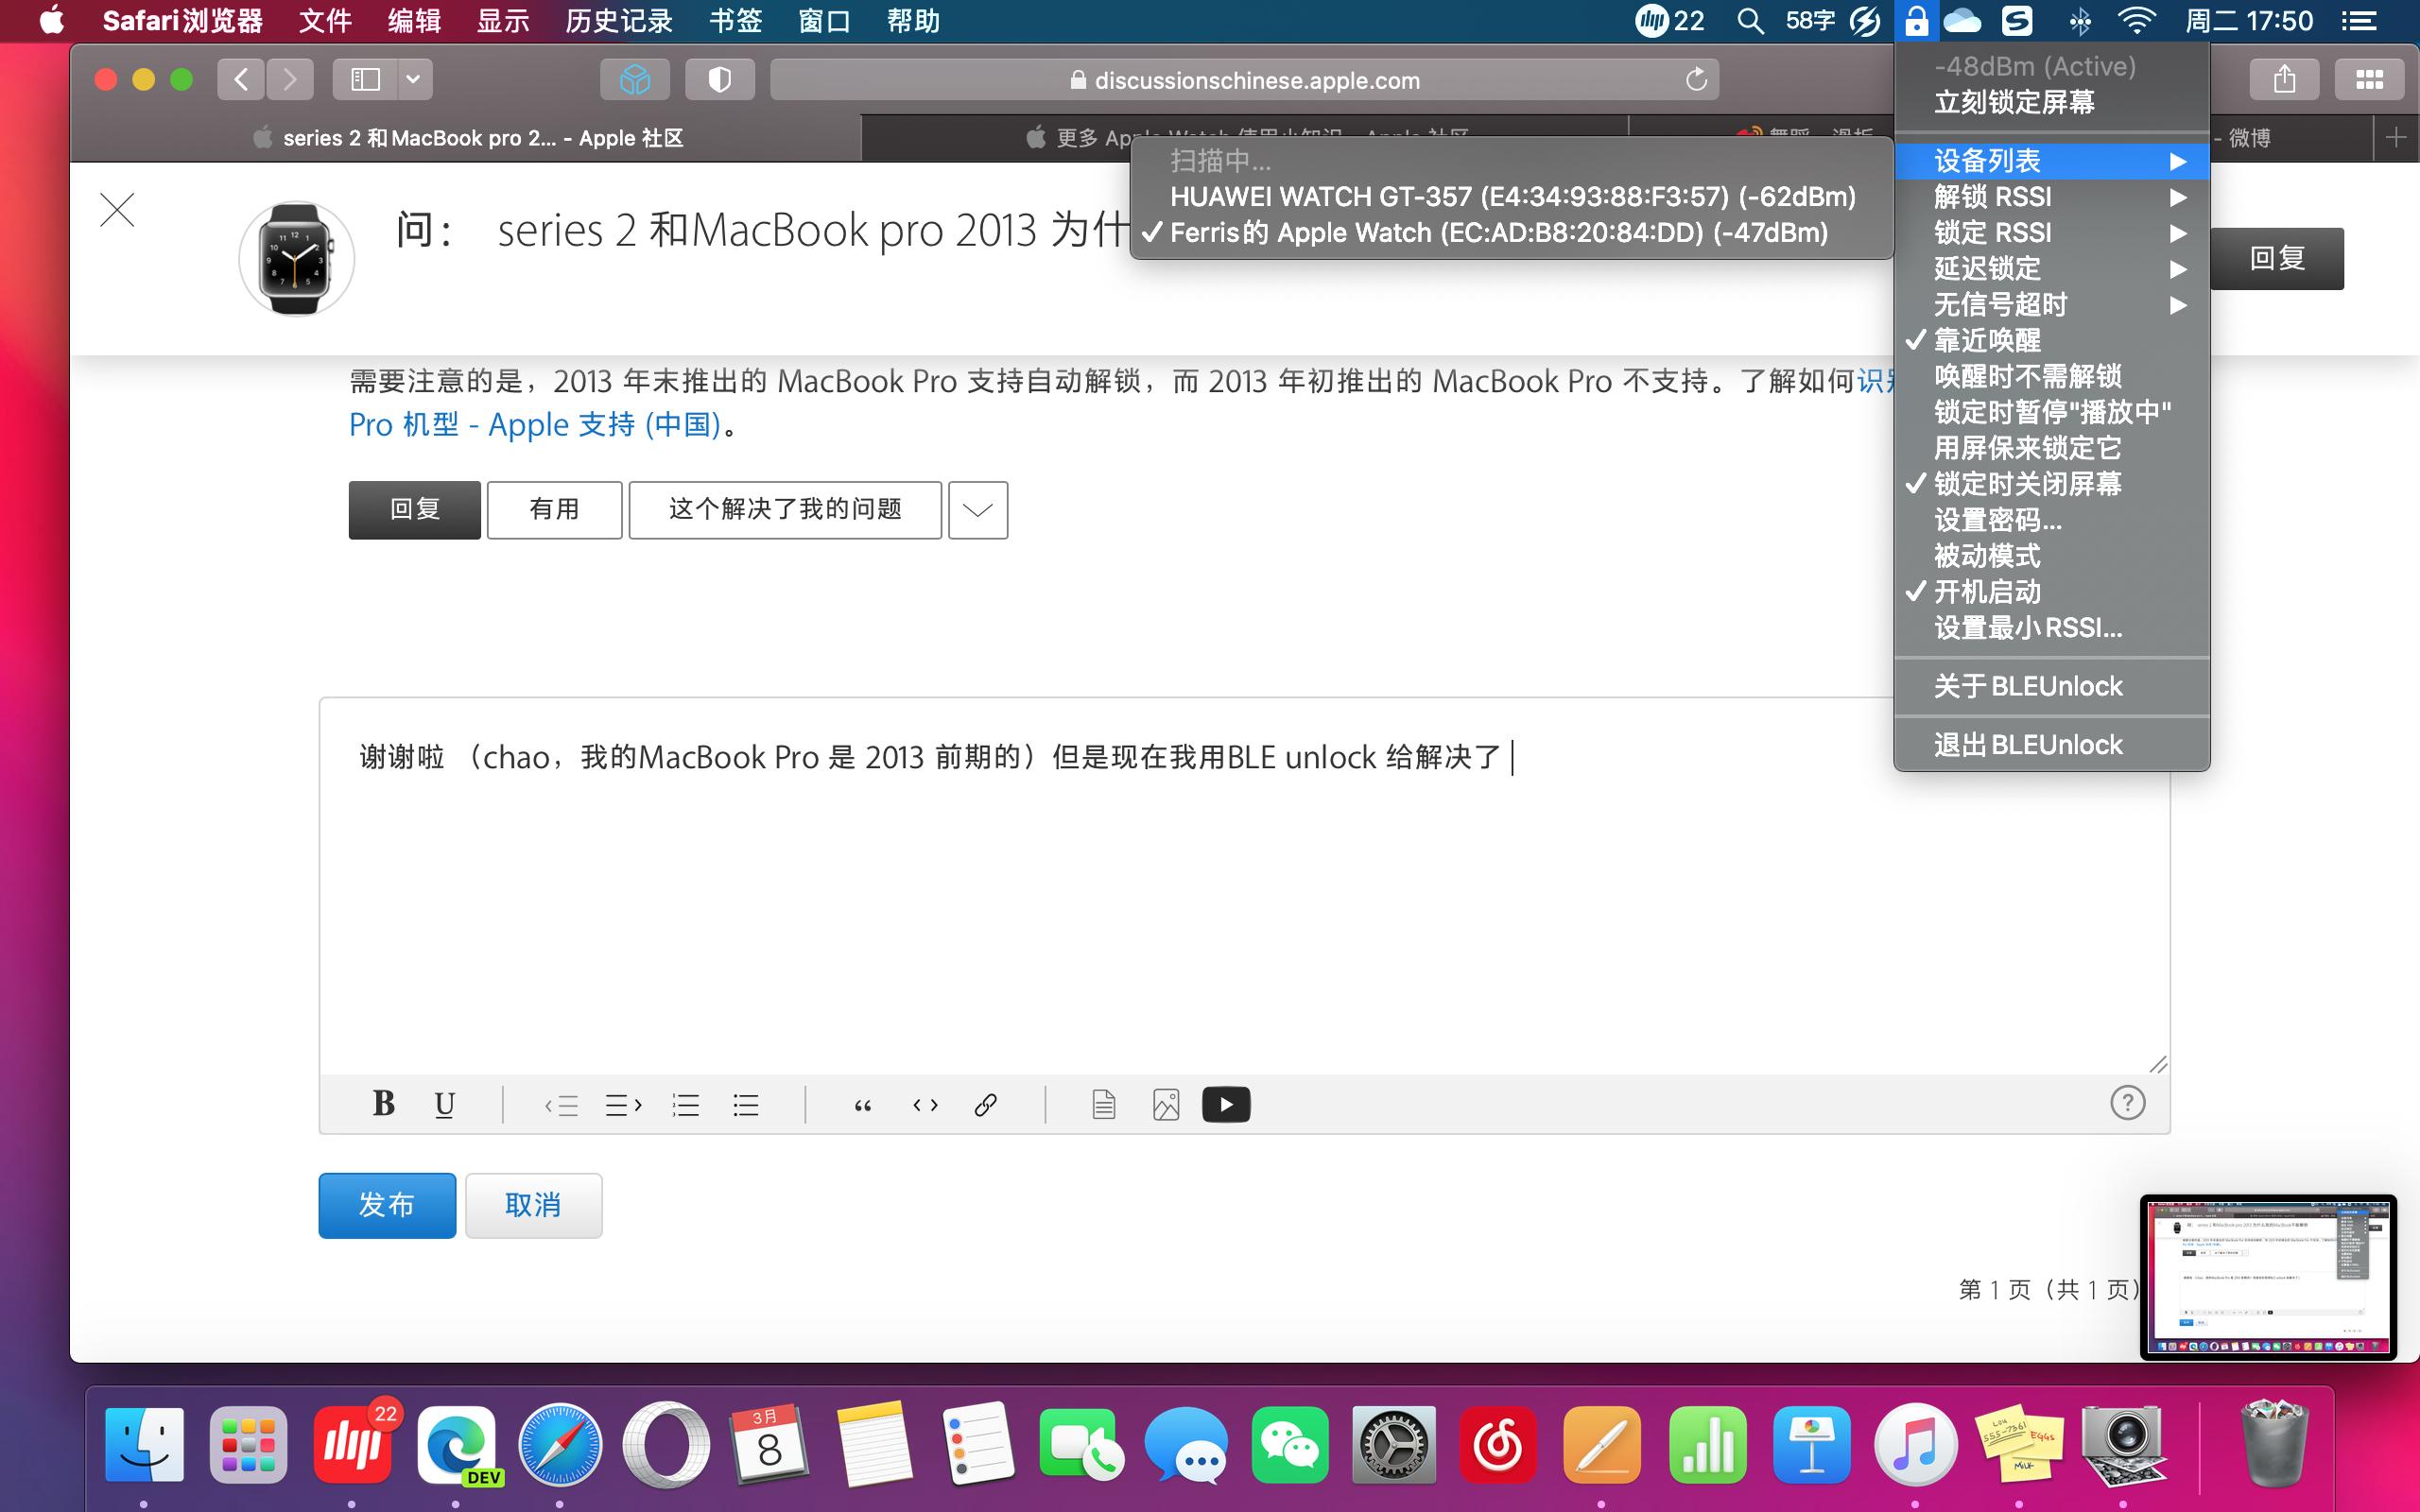
Task: Insert a hyperlink in editor
Action: pos(985,1104)
